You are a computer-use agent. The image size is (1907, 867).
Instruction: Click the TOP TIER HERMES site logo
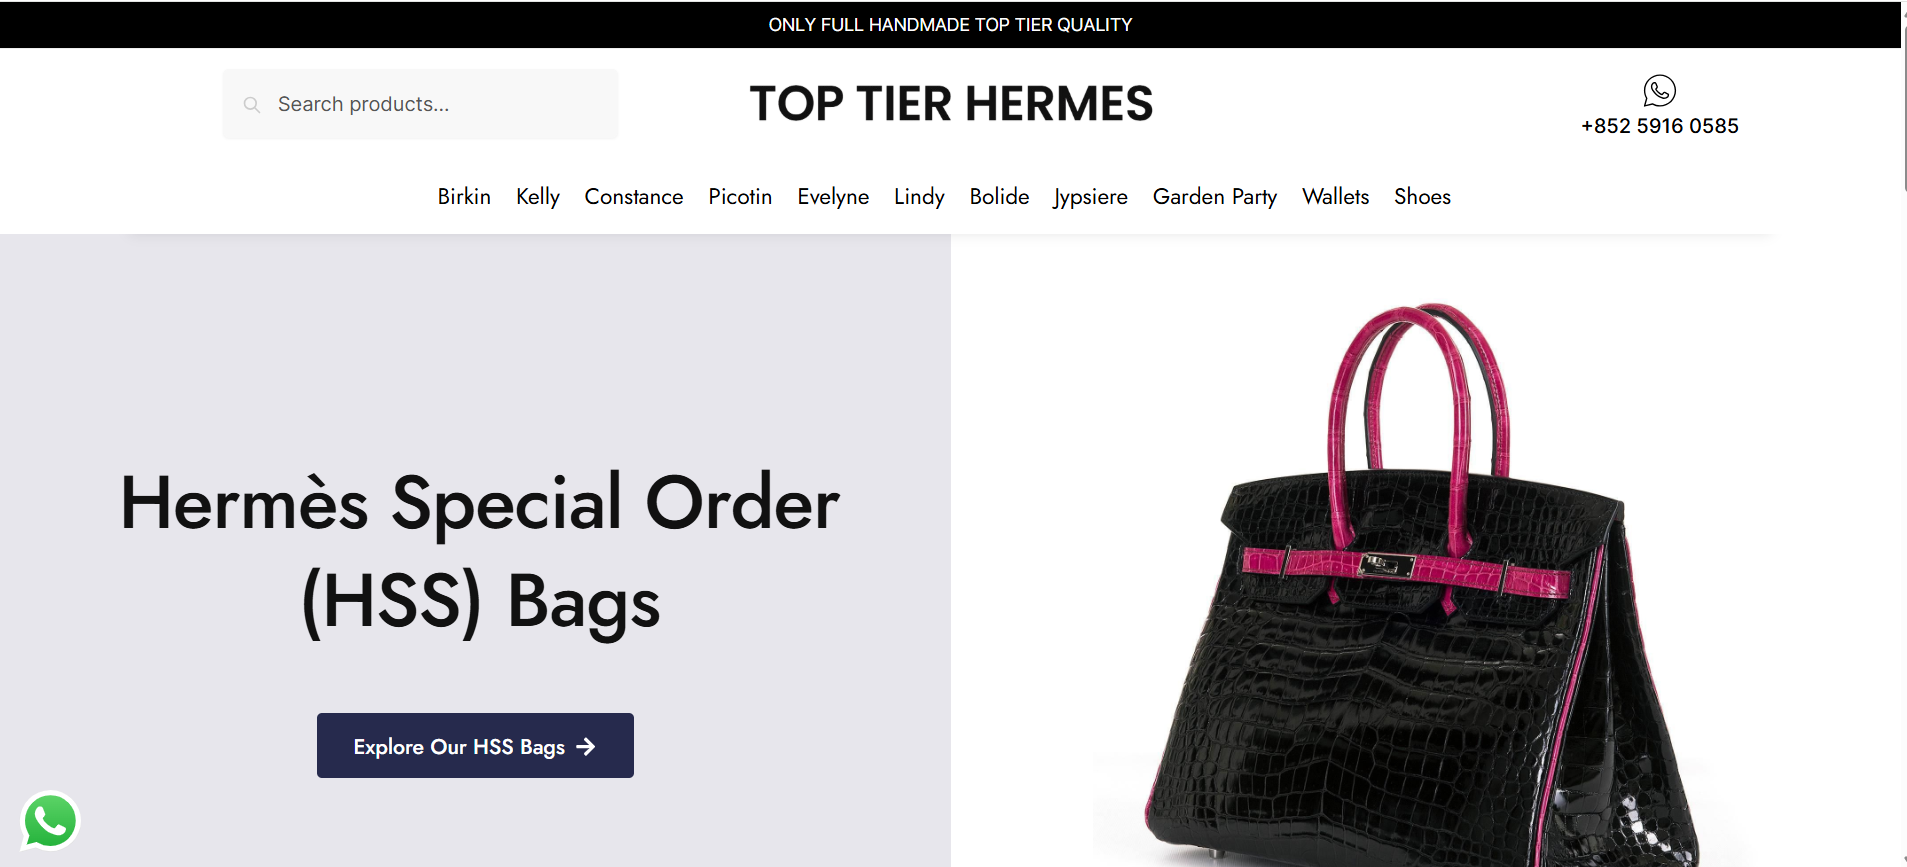(951, 104)
